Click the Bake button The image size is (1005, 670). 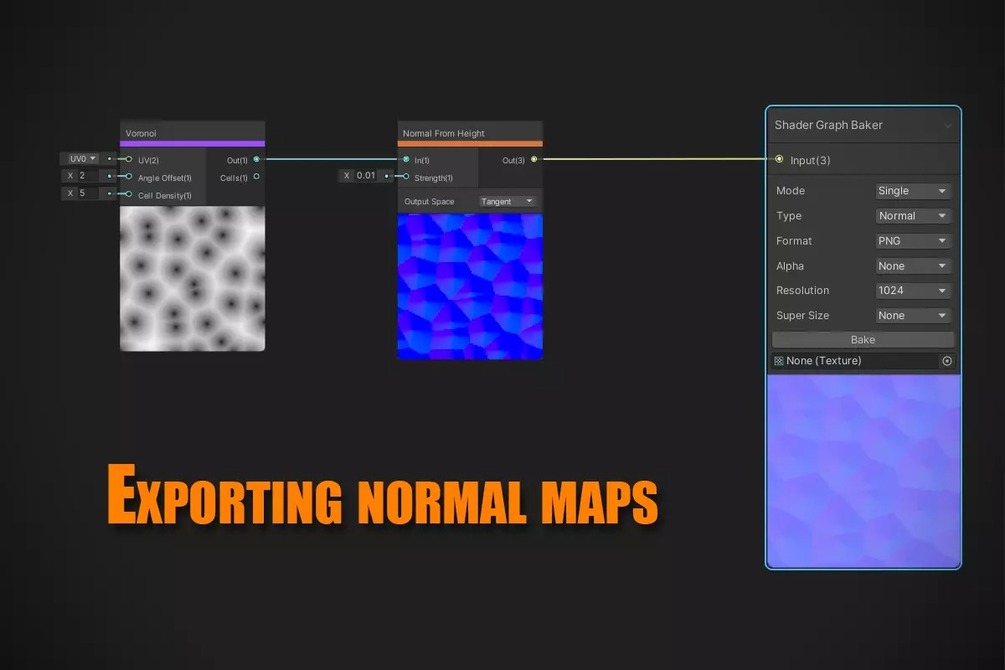863,340
